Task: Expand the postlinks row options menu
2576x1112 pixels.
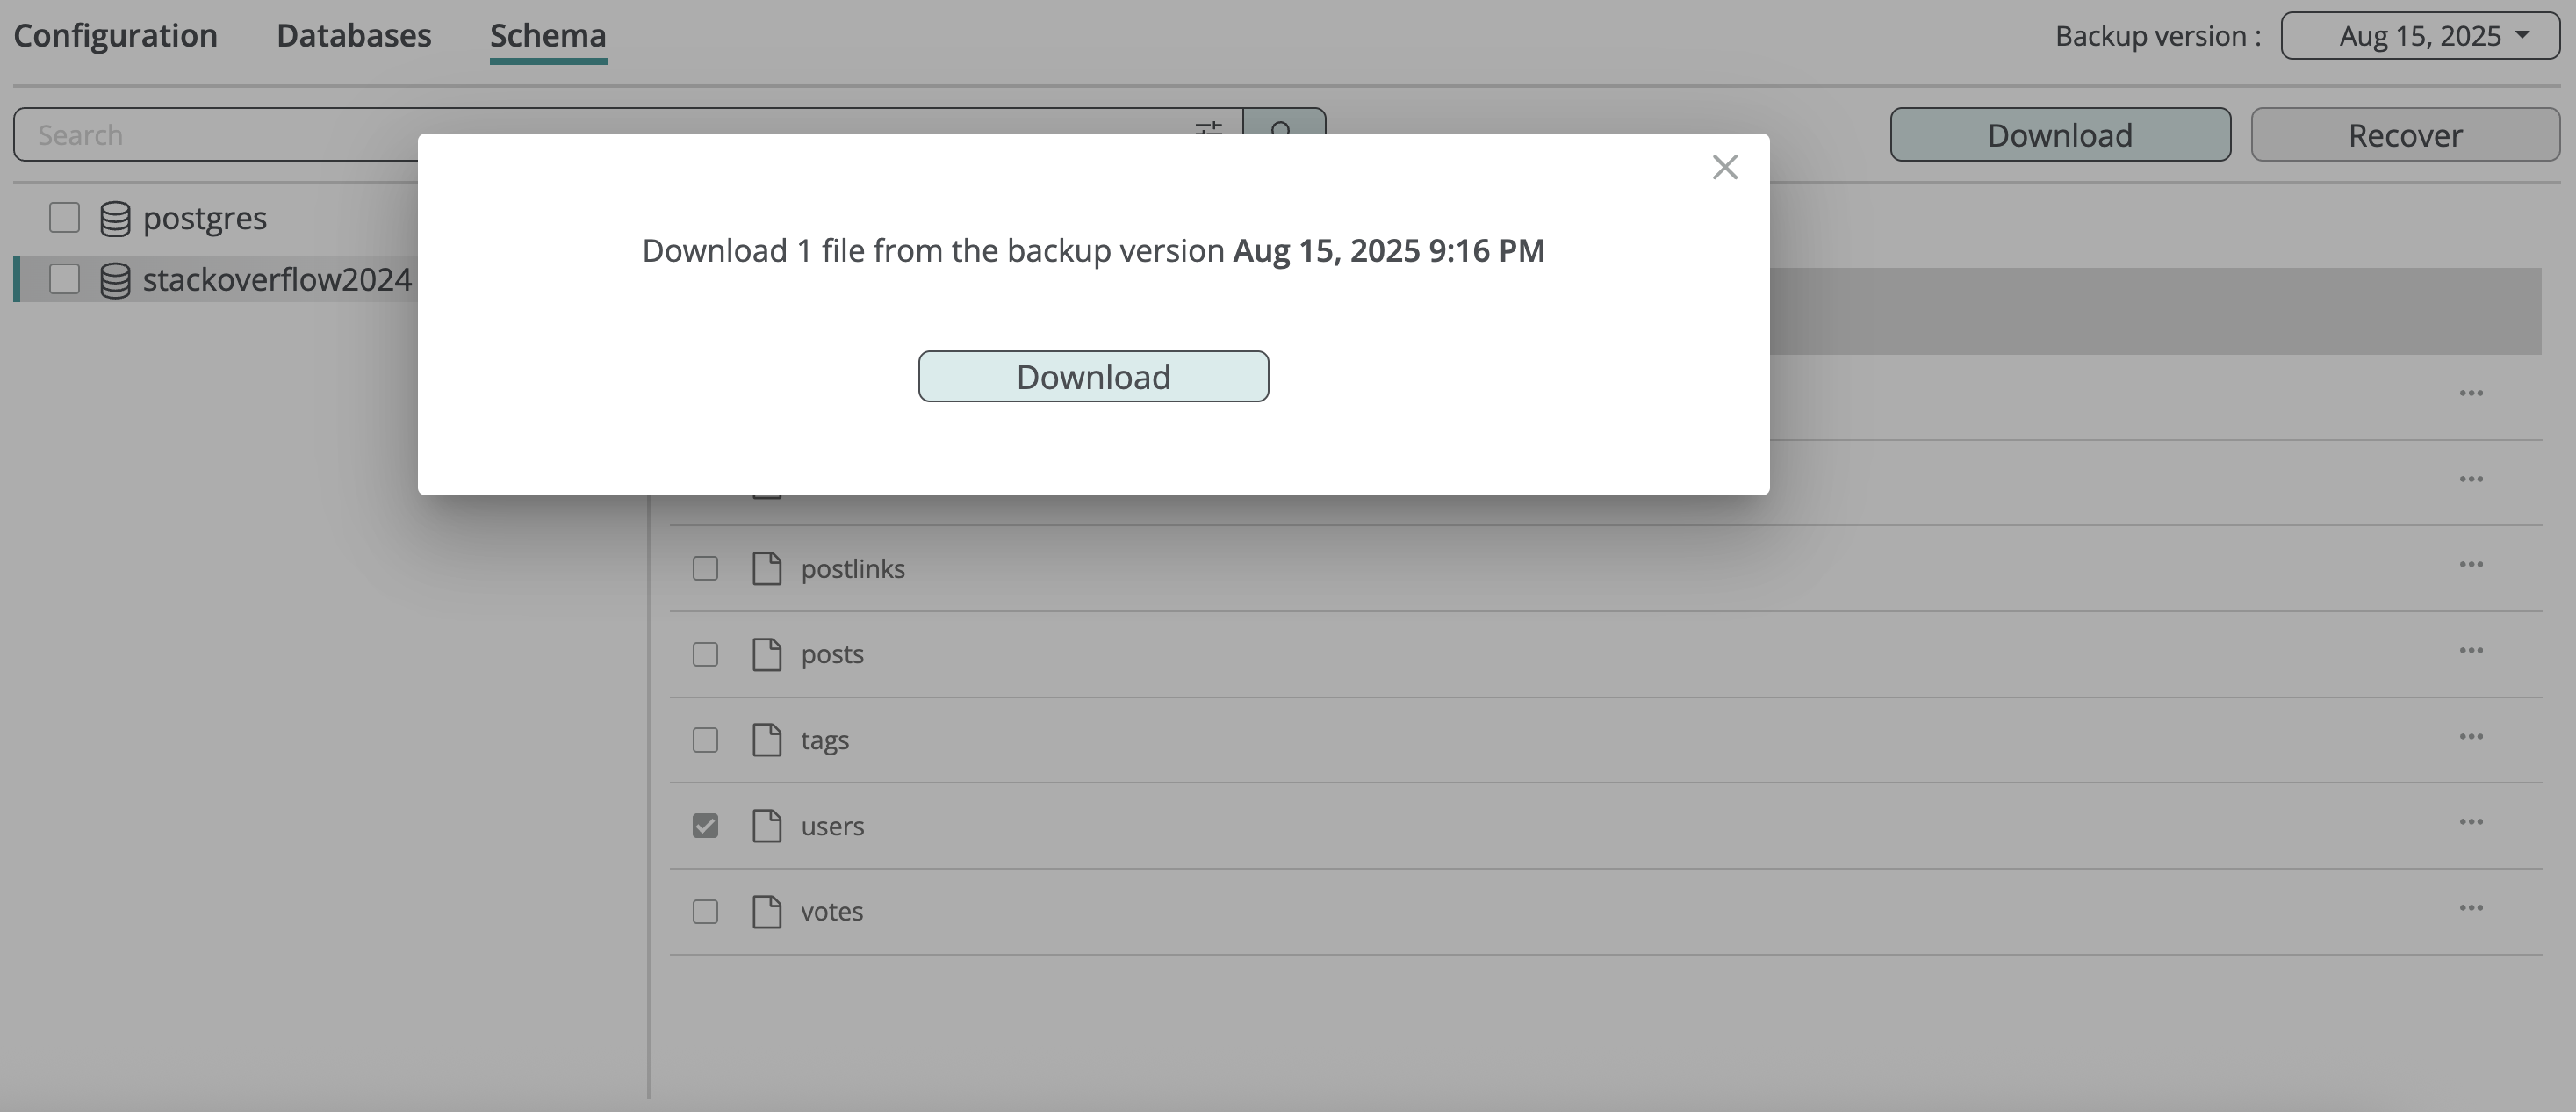Action: pos(2470,565)
